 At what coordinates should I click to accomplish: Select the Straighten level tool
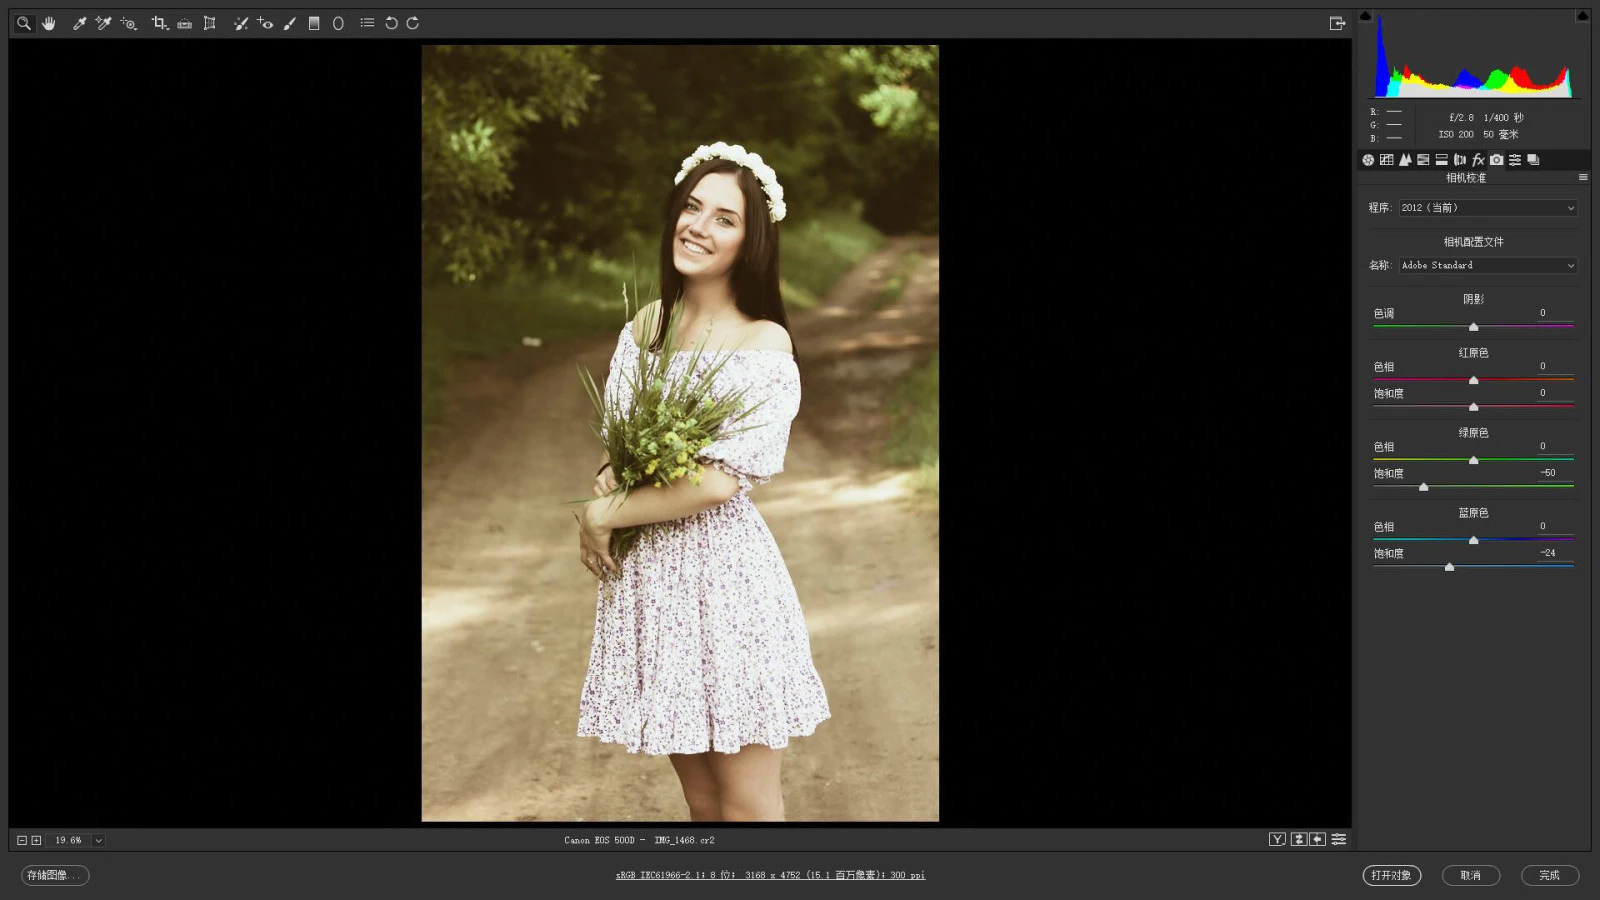pos(185,23)
